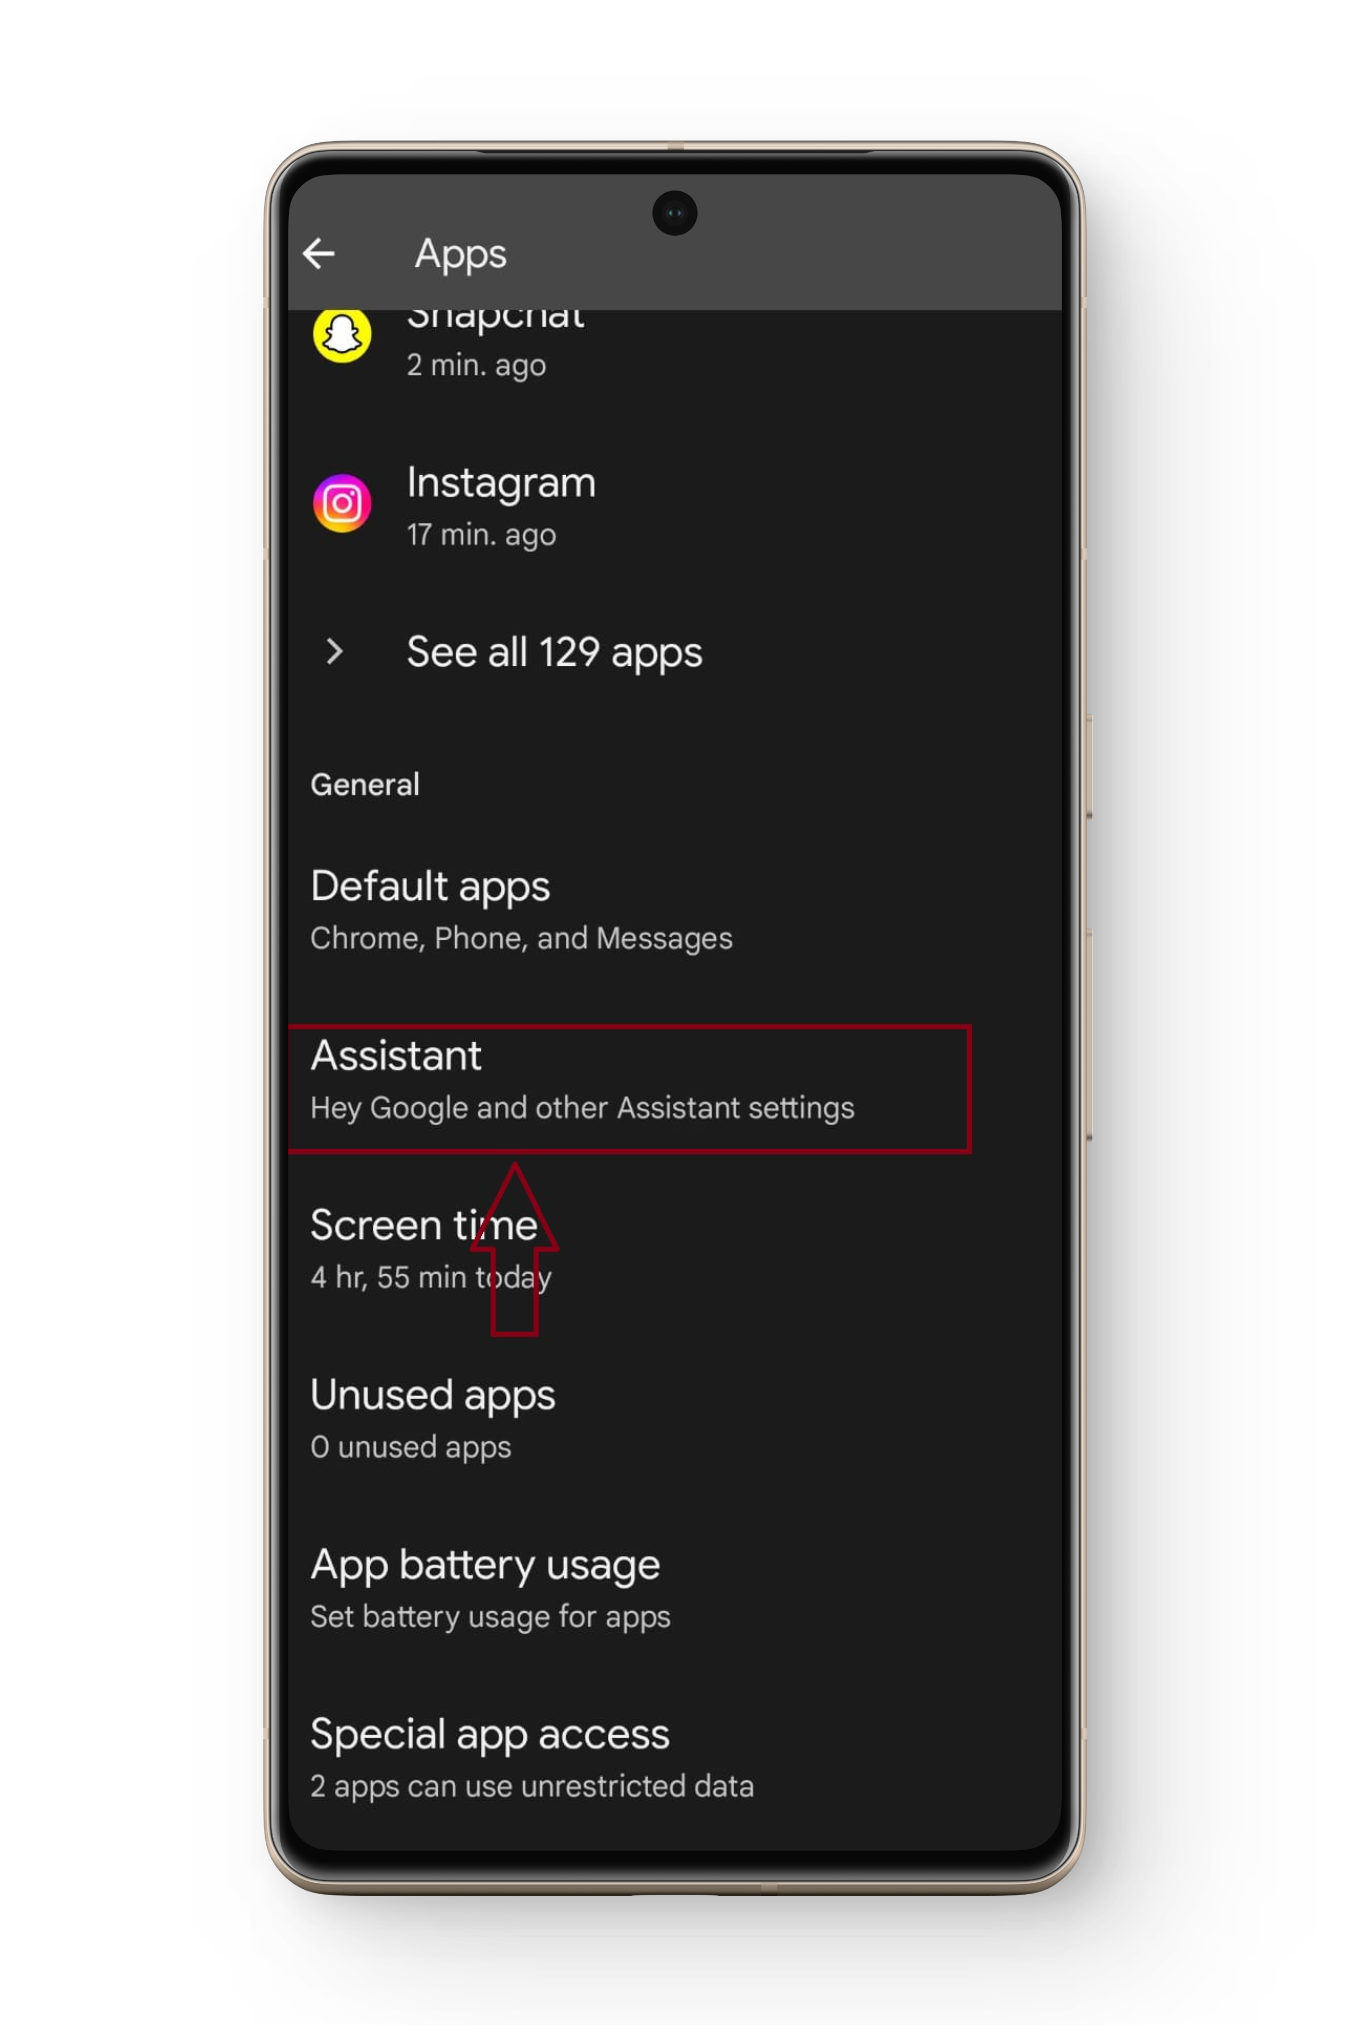This screenshot has width=1350, height=2025.
Task: Tap the Apps page title
Action: pos(460,254)
